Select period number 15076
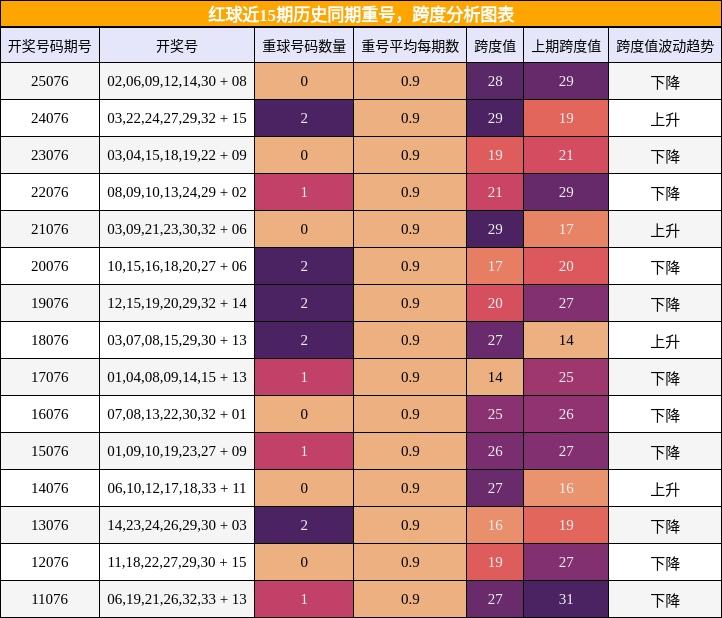 click(x=50, y=451)
